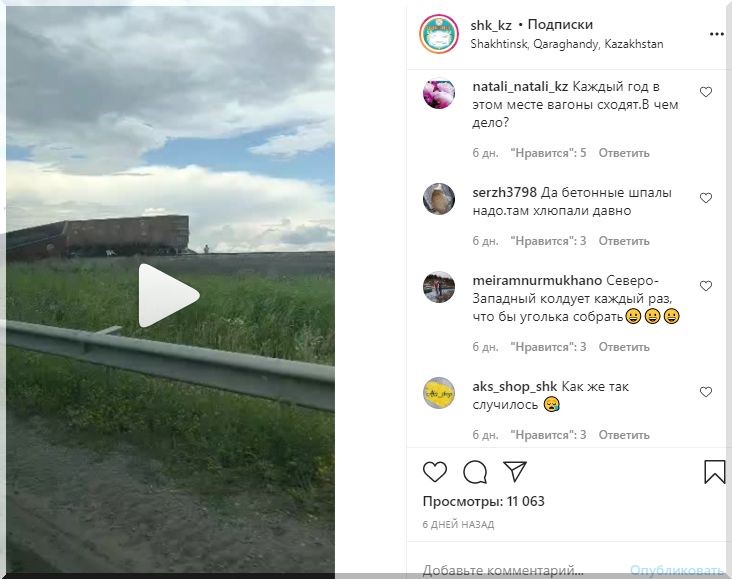732x579 pixels.
Task: Reply to natali_natali_kz's comment with Ответить
Action: point(624,153)
